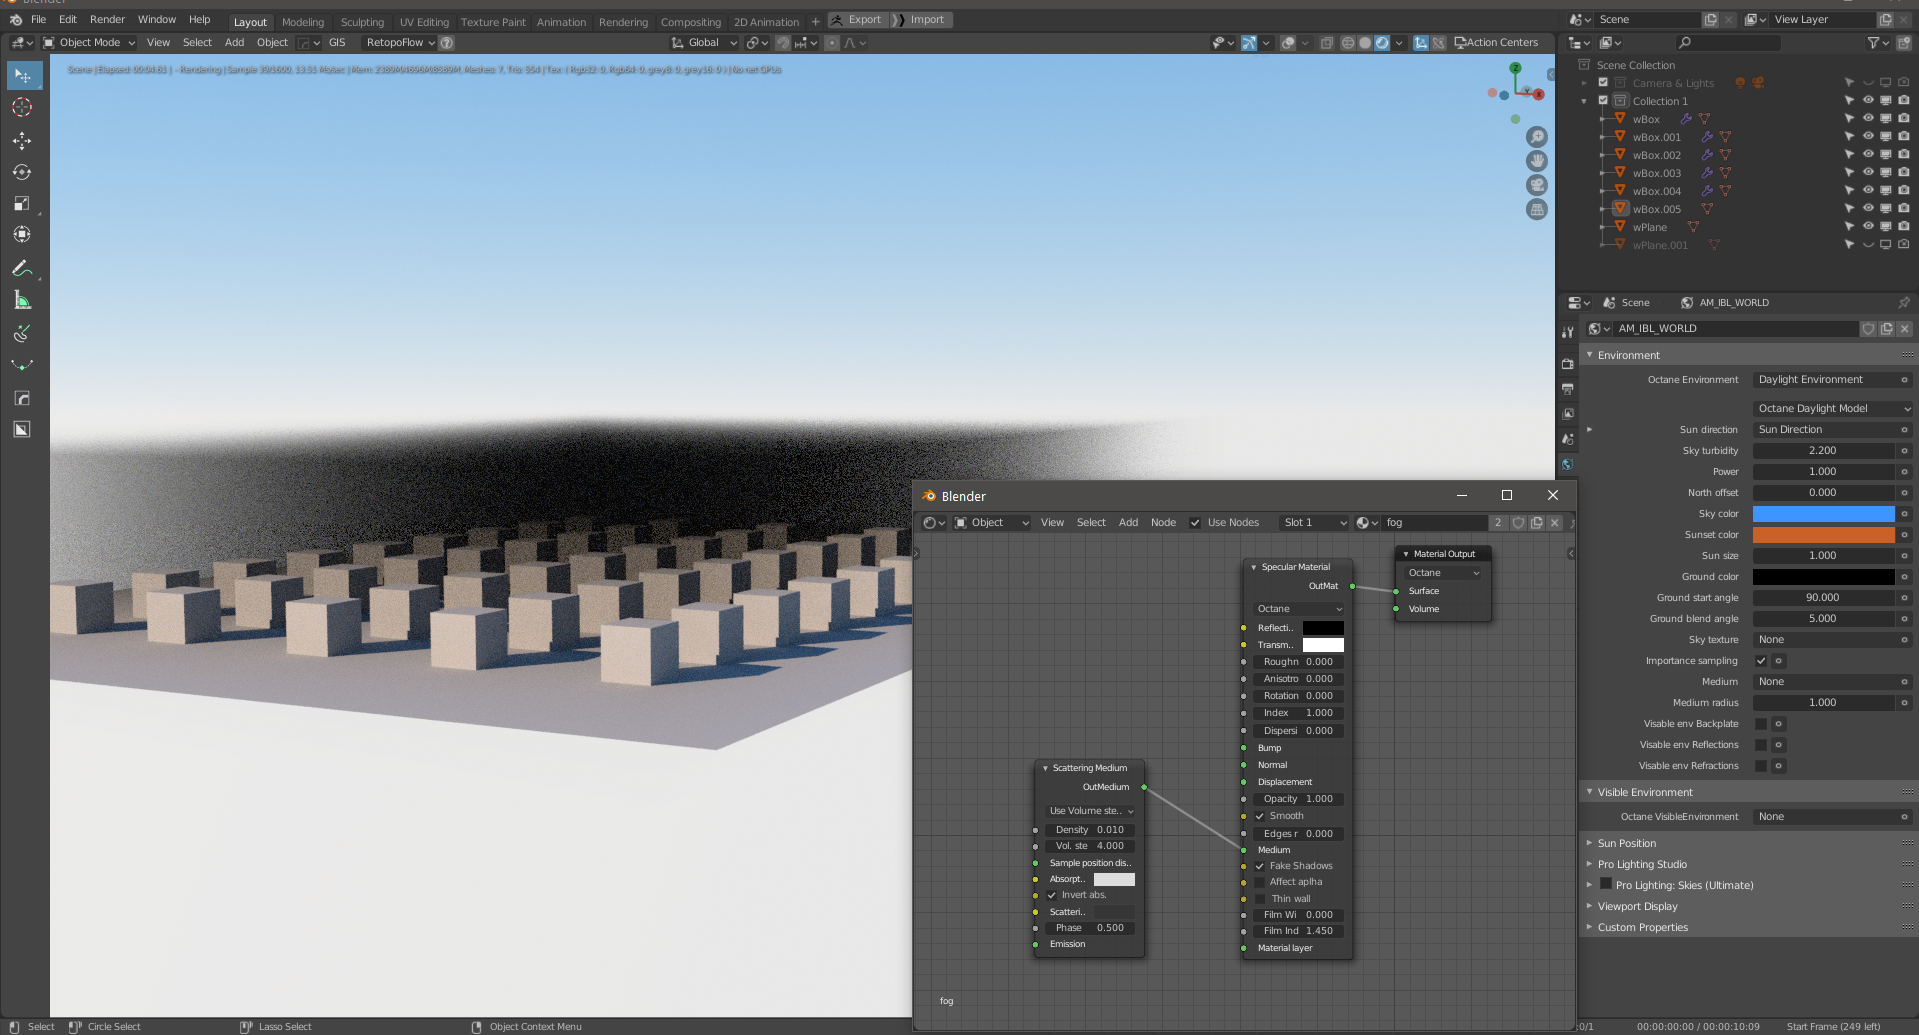Hide wBox.001 in the viewport

1867,137
